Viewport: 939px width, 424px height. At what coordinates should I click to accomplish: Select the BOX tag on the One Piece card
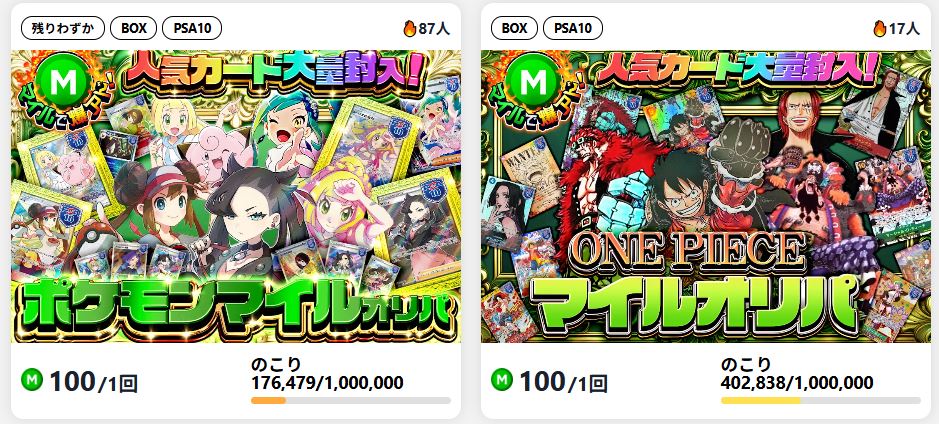tap(514, 28)
